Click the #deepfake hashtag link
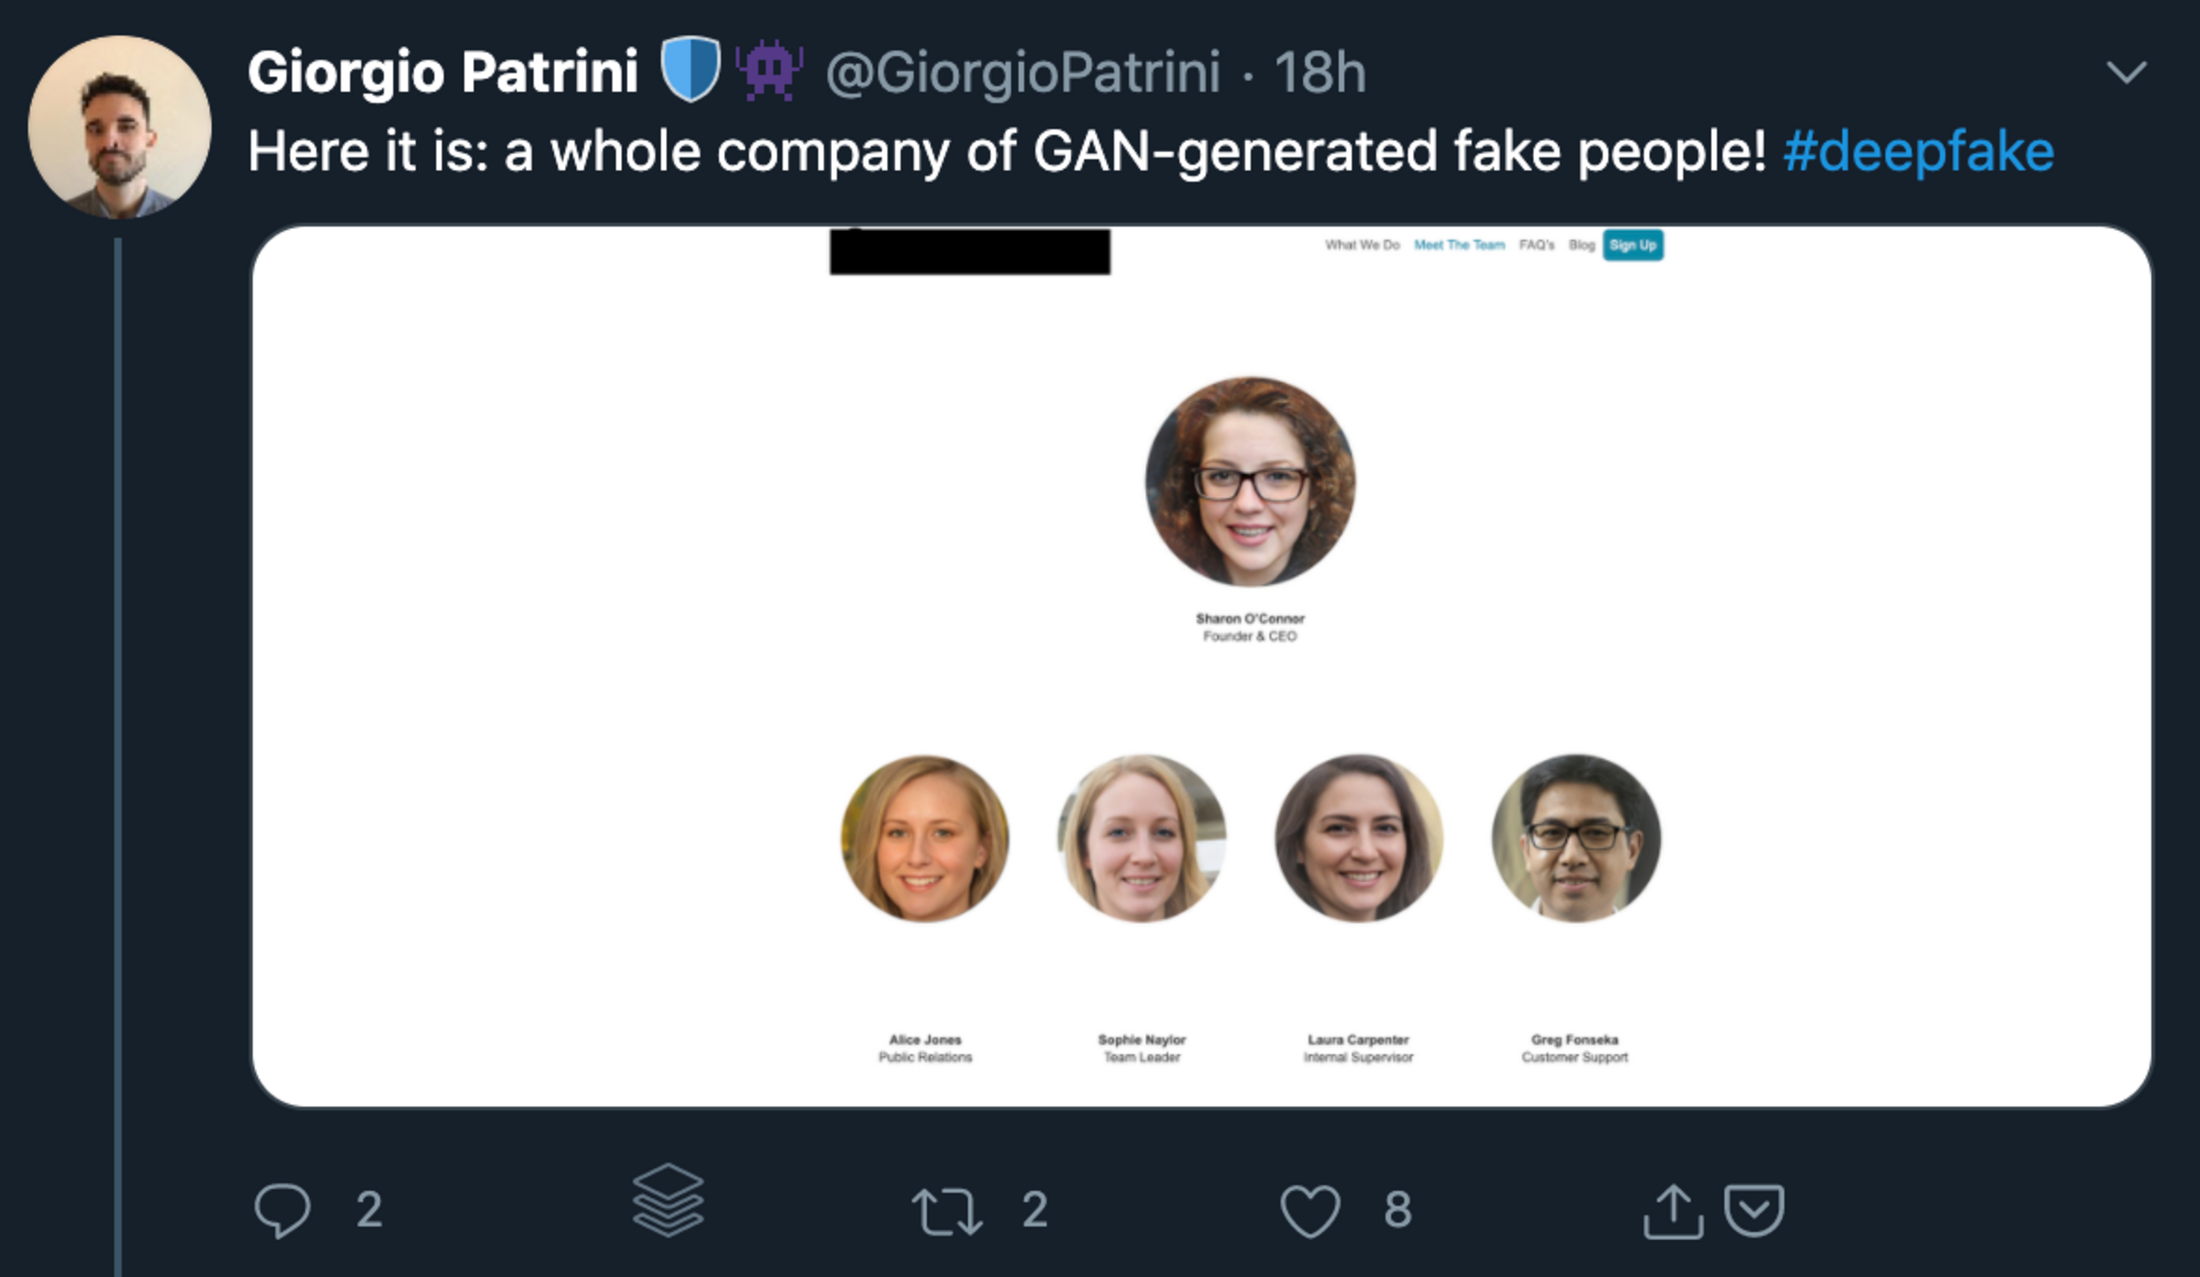 [1918, 152]
